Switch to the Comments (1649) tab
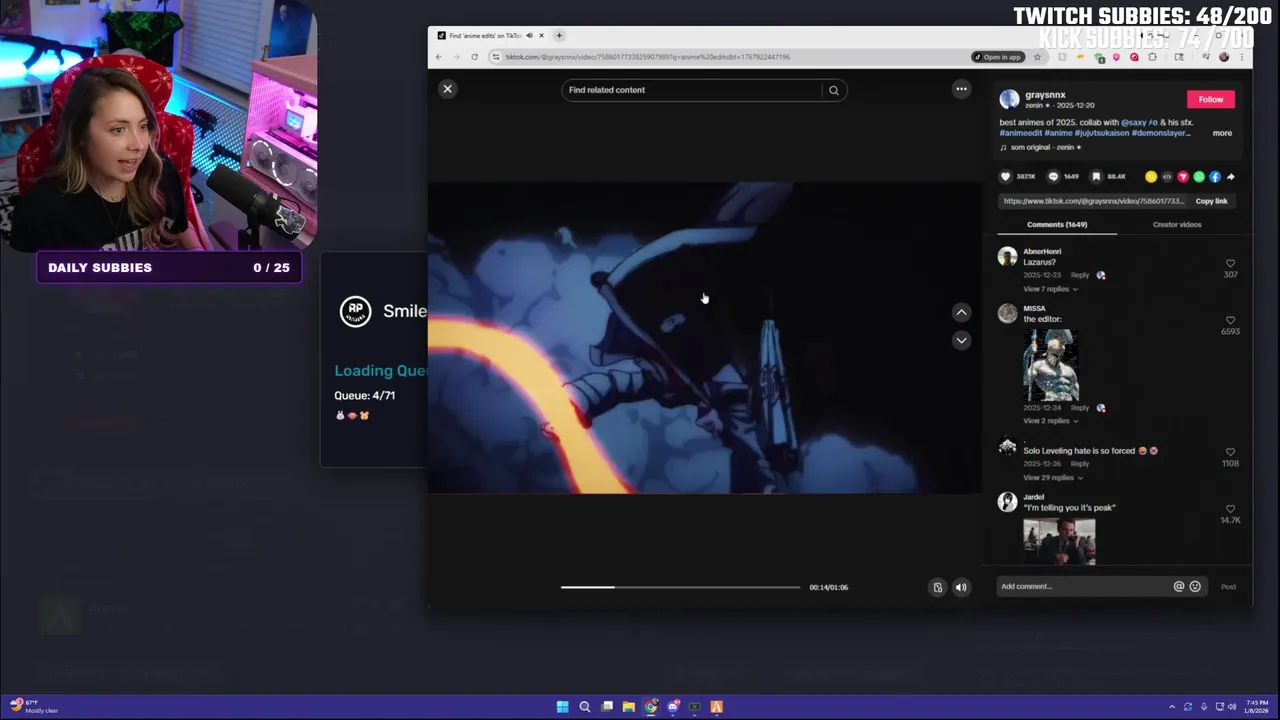This screenshot has height=720, width=1280. click(x=1057, y=224)
